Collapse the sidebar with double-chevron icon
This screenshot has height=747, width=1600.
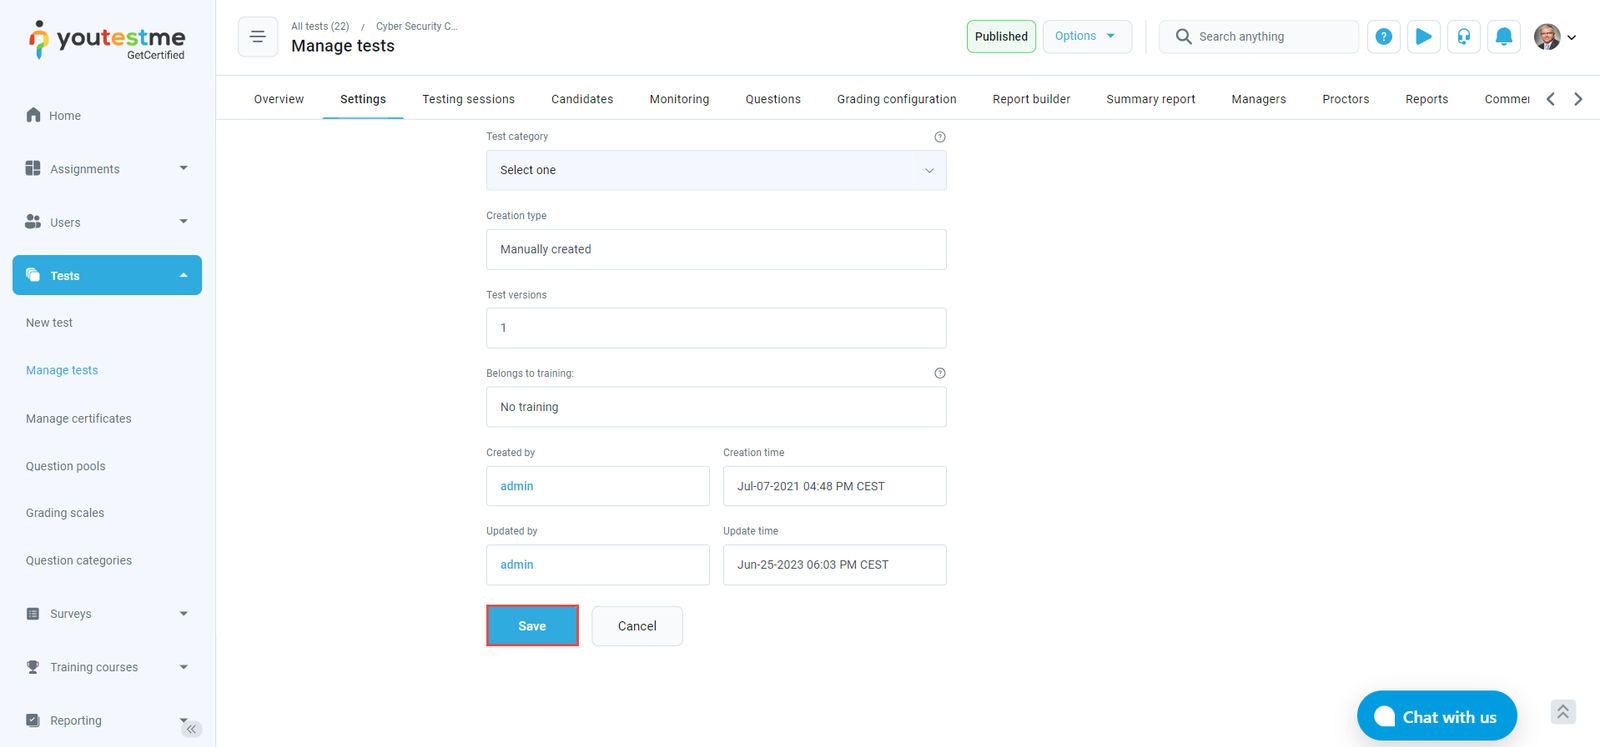point(191,729)
